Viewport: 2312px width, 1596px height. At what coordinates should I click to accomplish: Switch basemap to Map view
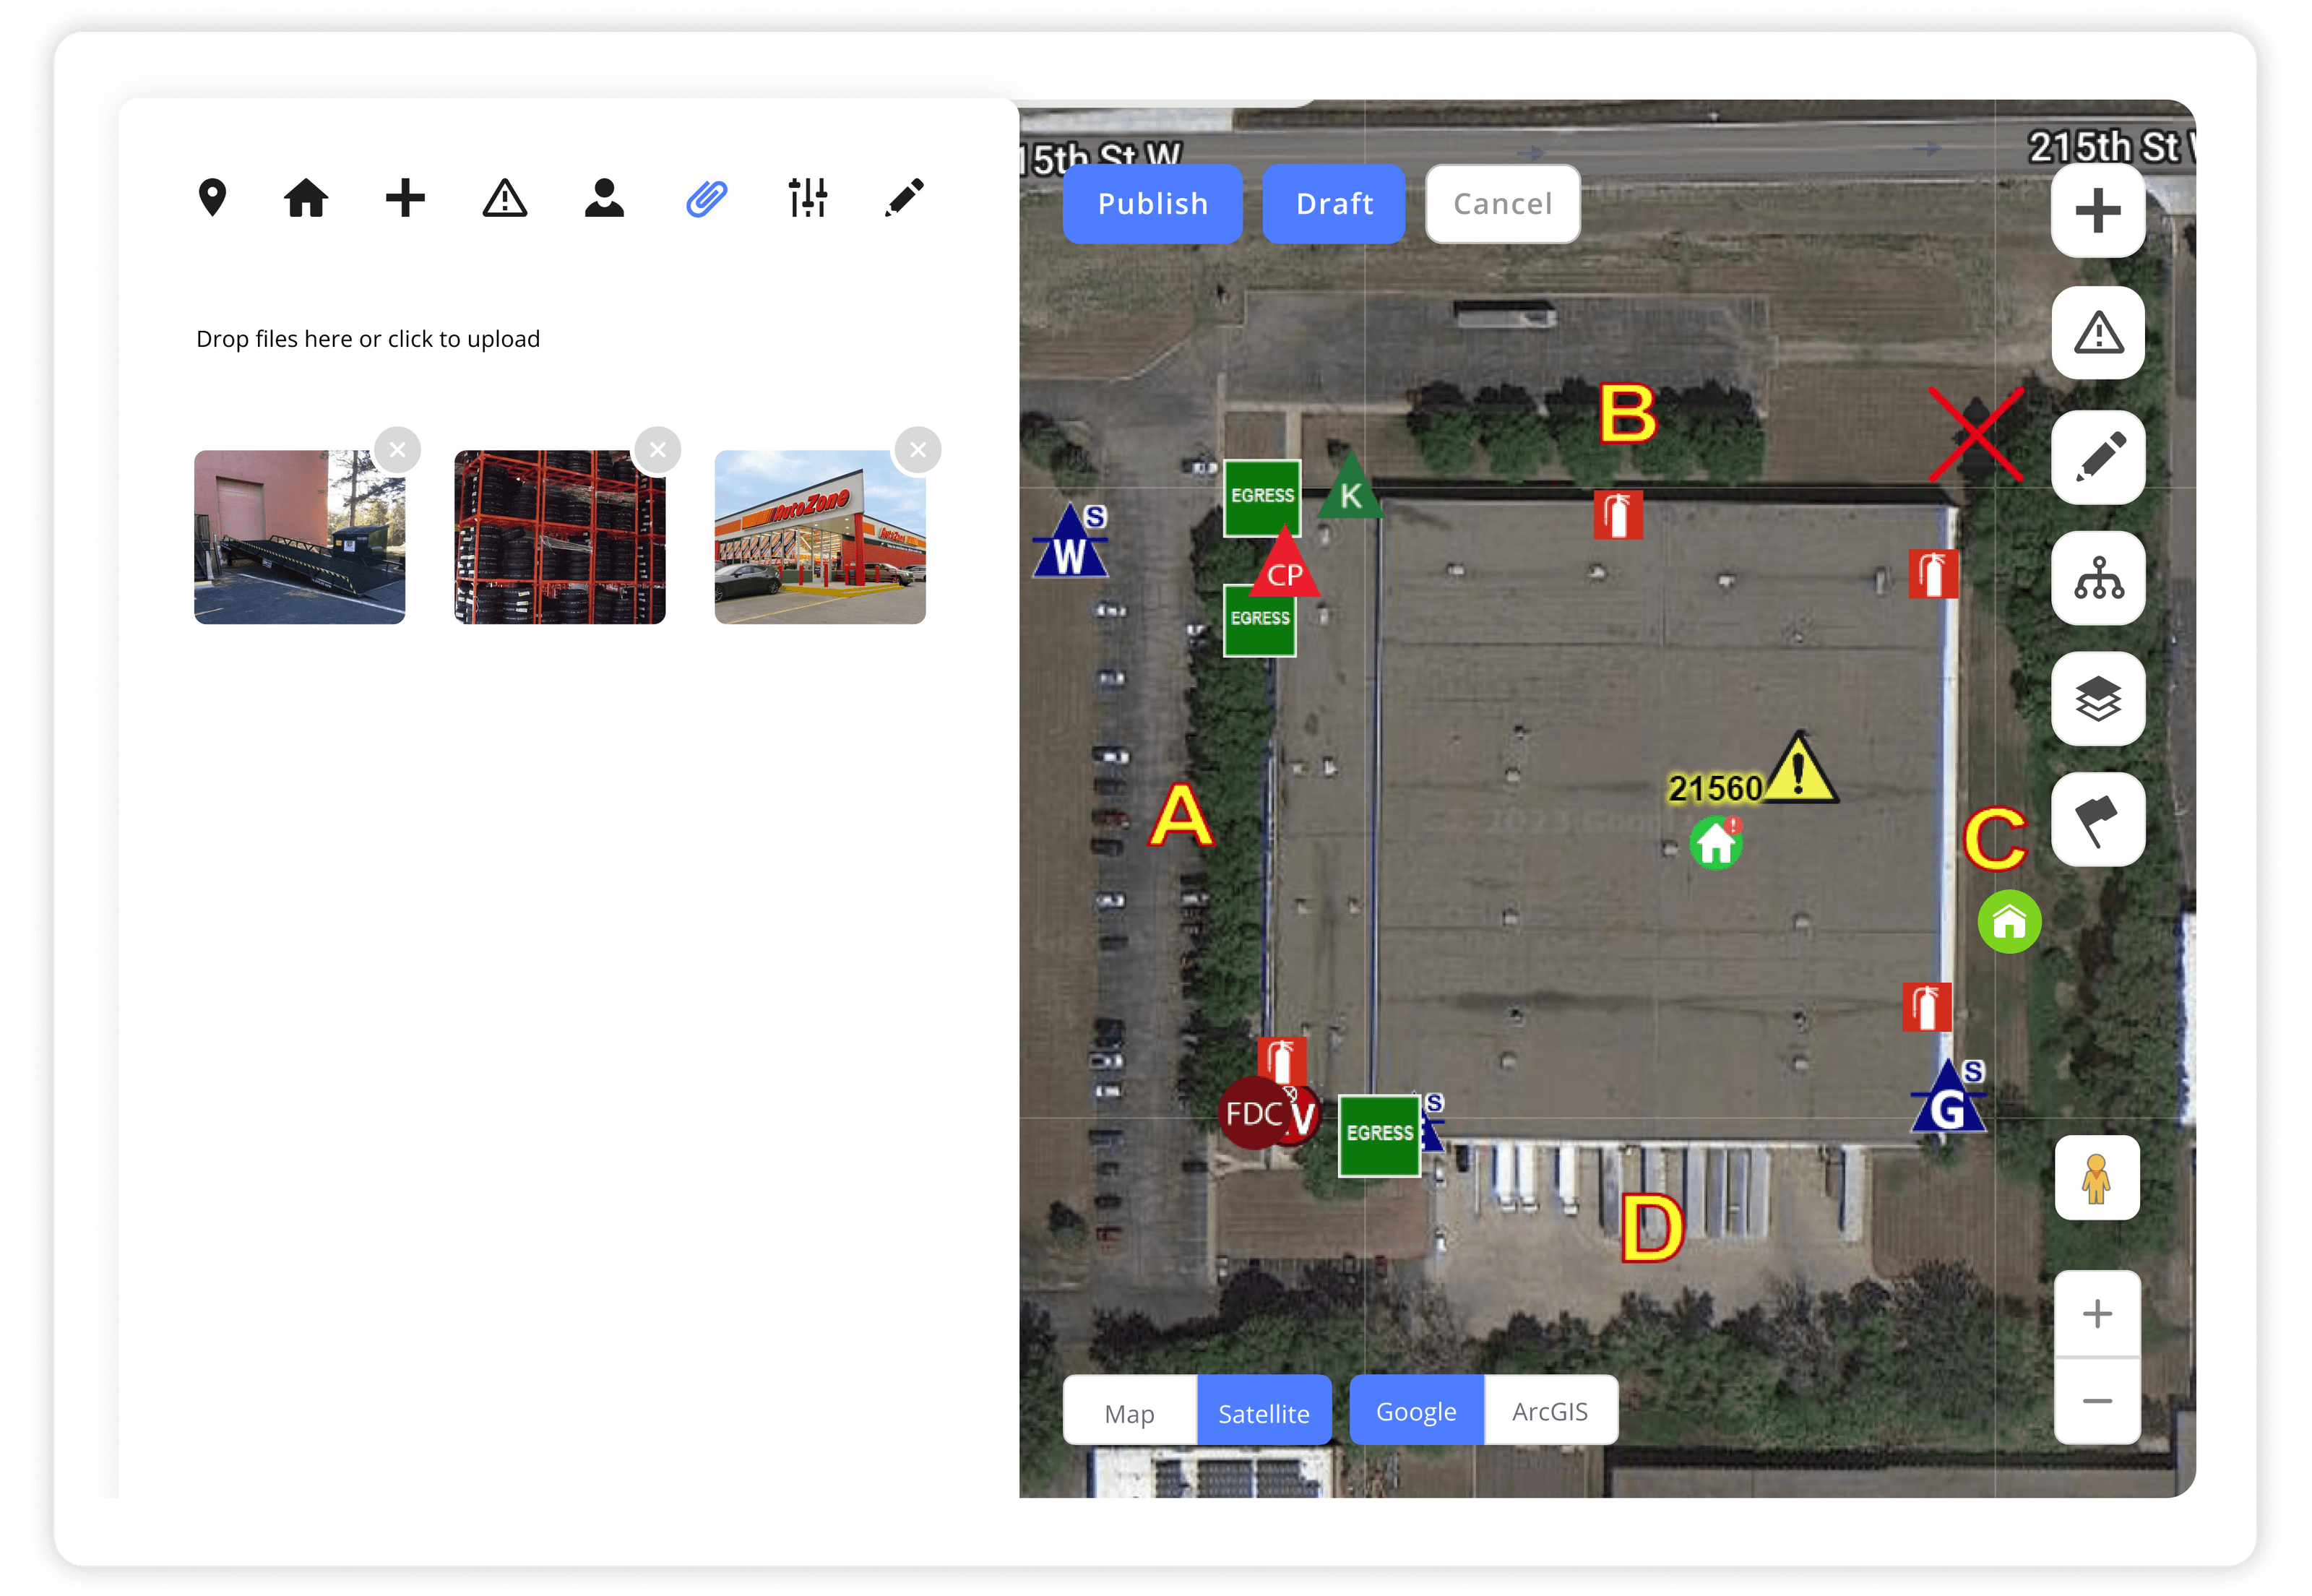click(x=1129, y=1412)
